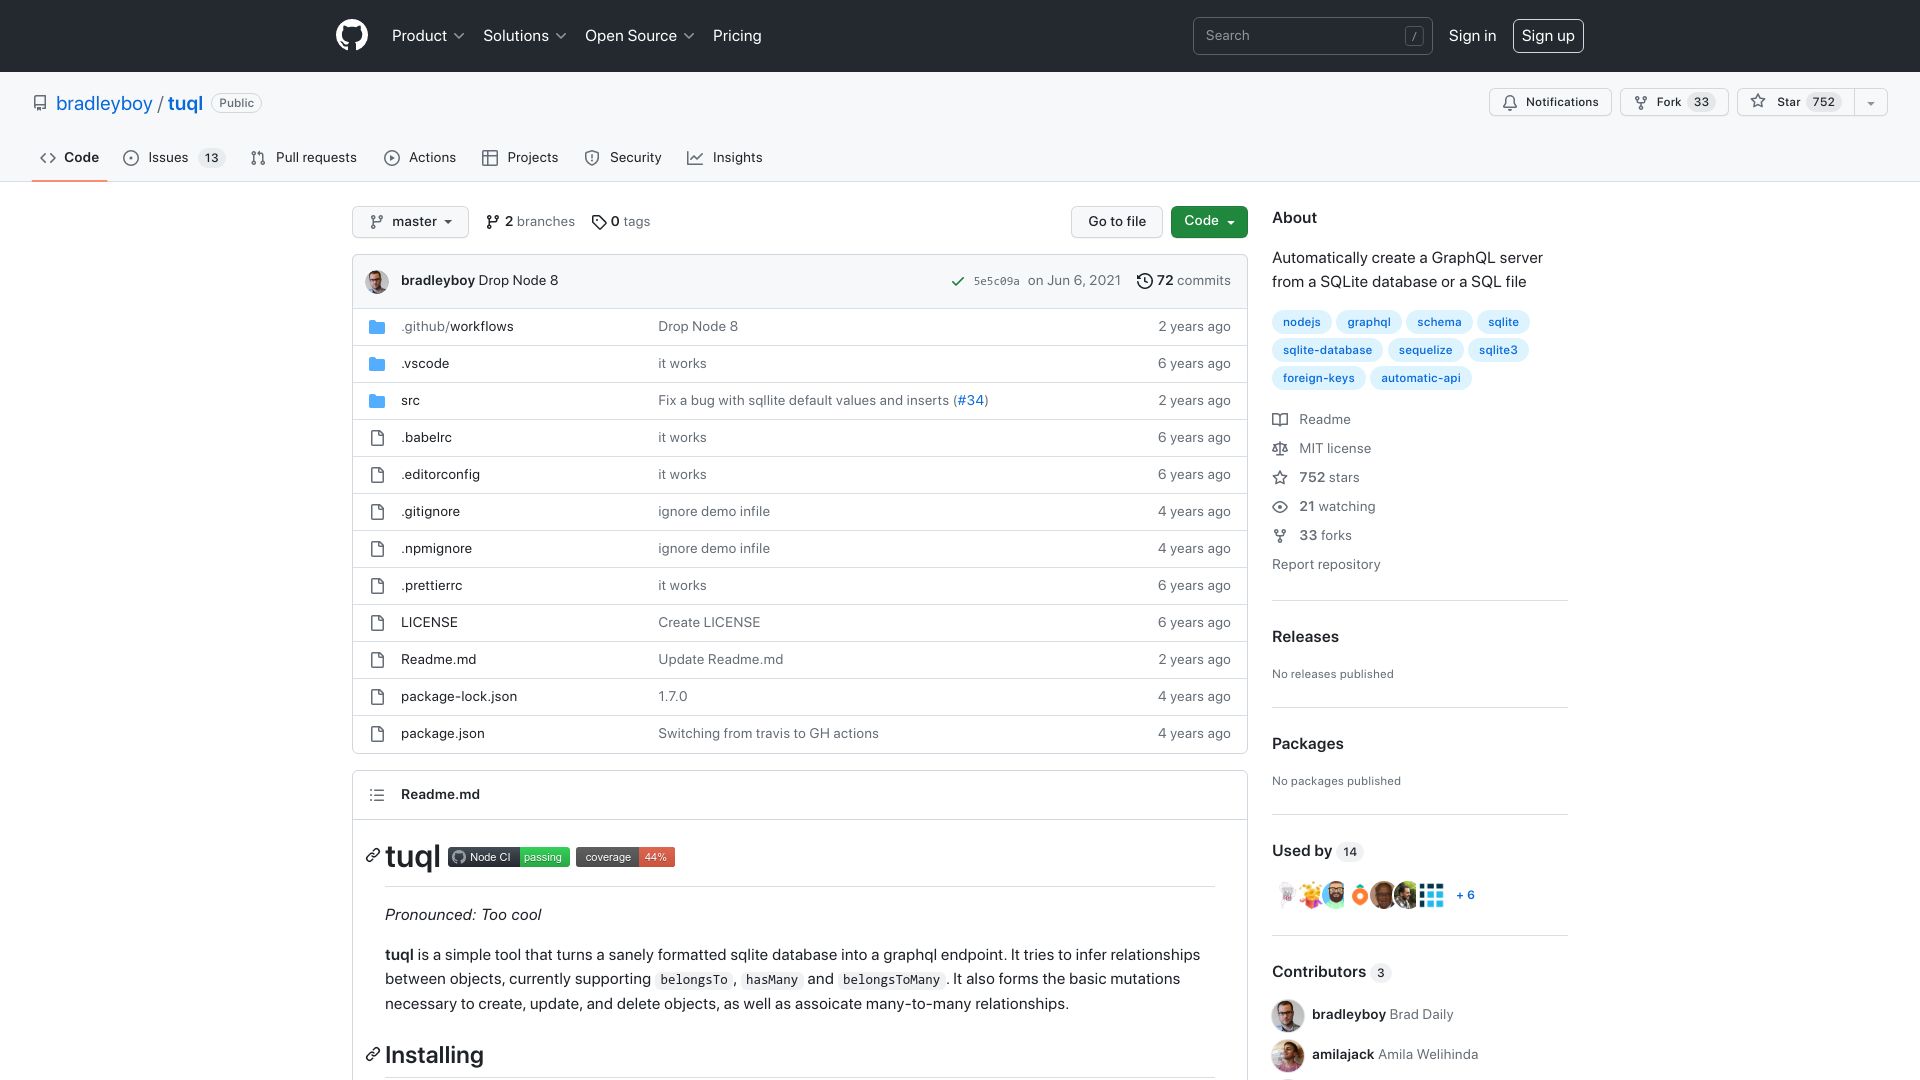This screenshot has width=1920, height=1080.
Task: Open the 72 commits history link
Action: point(1184,281)
